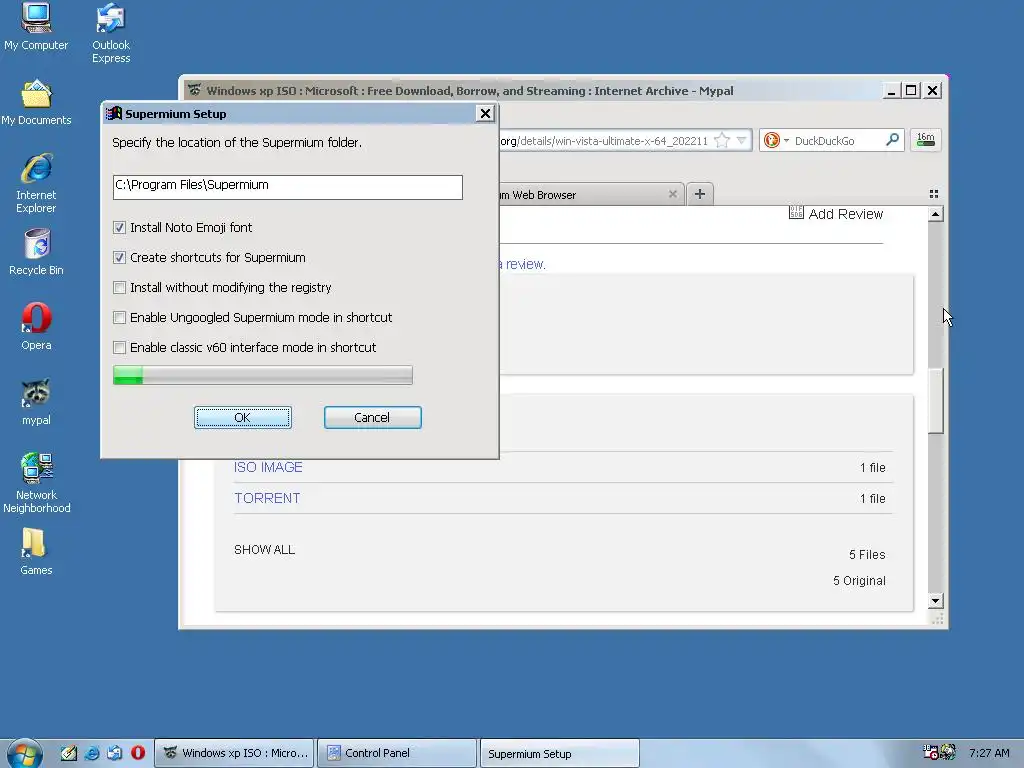
Task: Click the Internet Explorer quick launch icon
Action: pos(92,753)
